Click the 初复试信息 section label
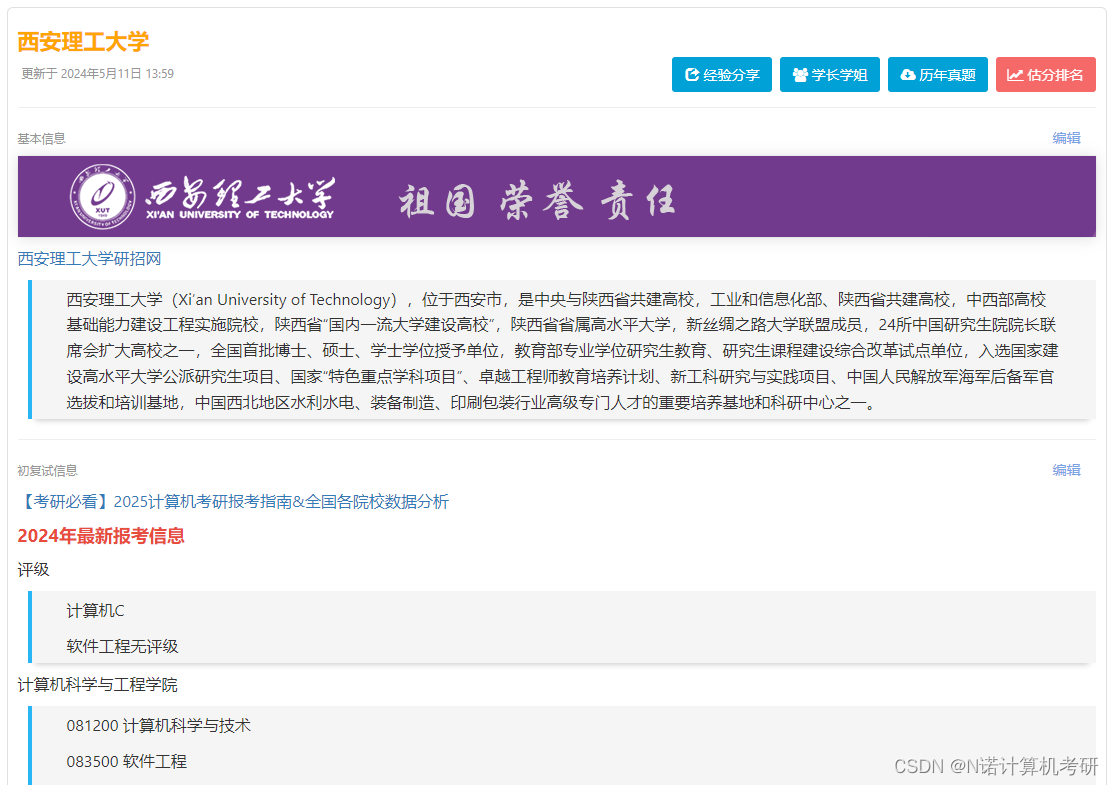Viewport: 1114px width, 785px height. coord(48,470)
